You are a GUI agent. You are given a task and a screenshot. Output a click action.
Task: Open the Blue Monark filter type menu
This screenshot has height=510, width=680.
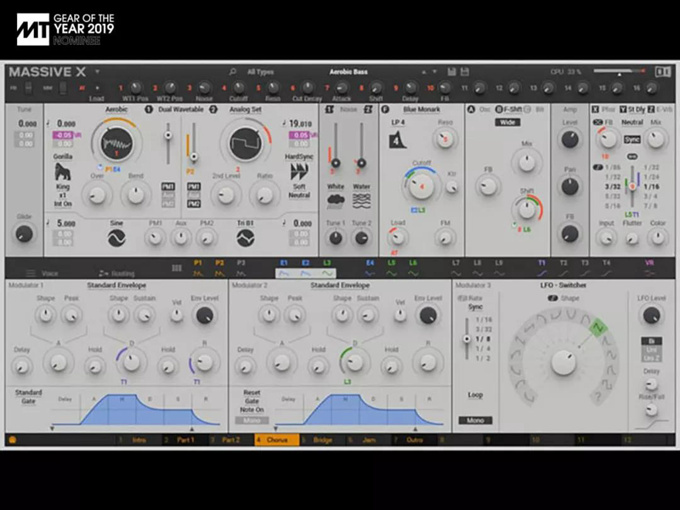click(x=421, y=109)
